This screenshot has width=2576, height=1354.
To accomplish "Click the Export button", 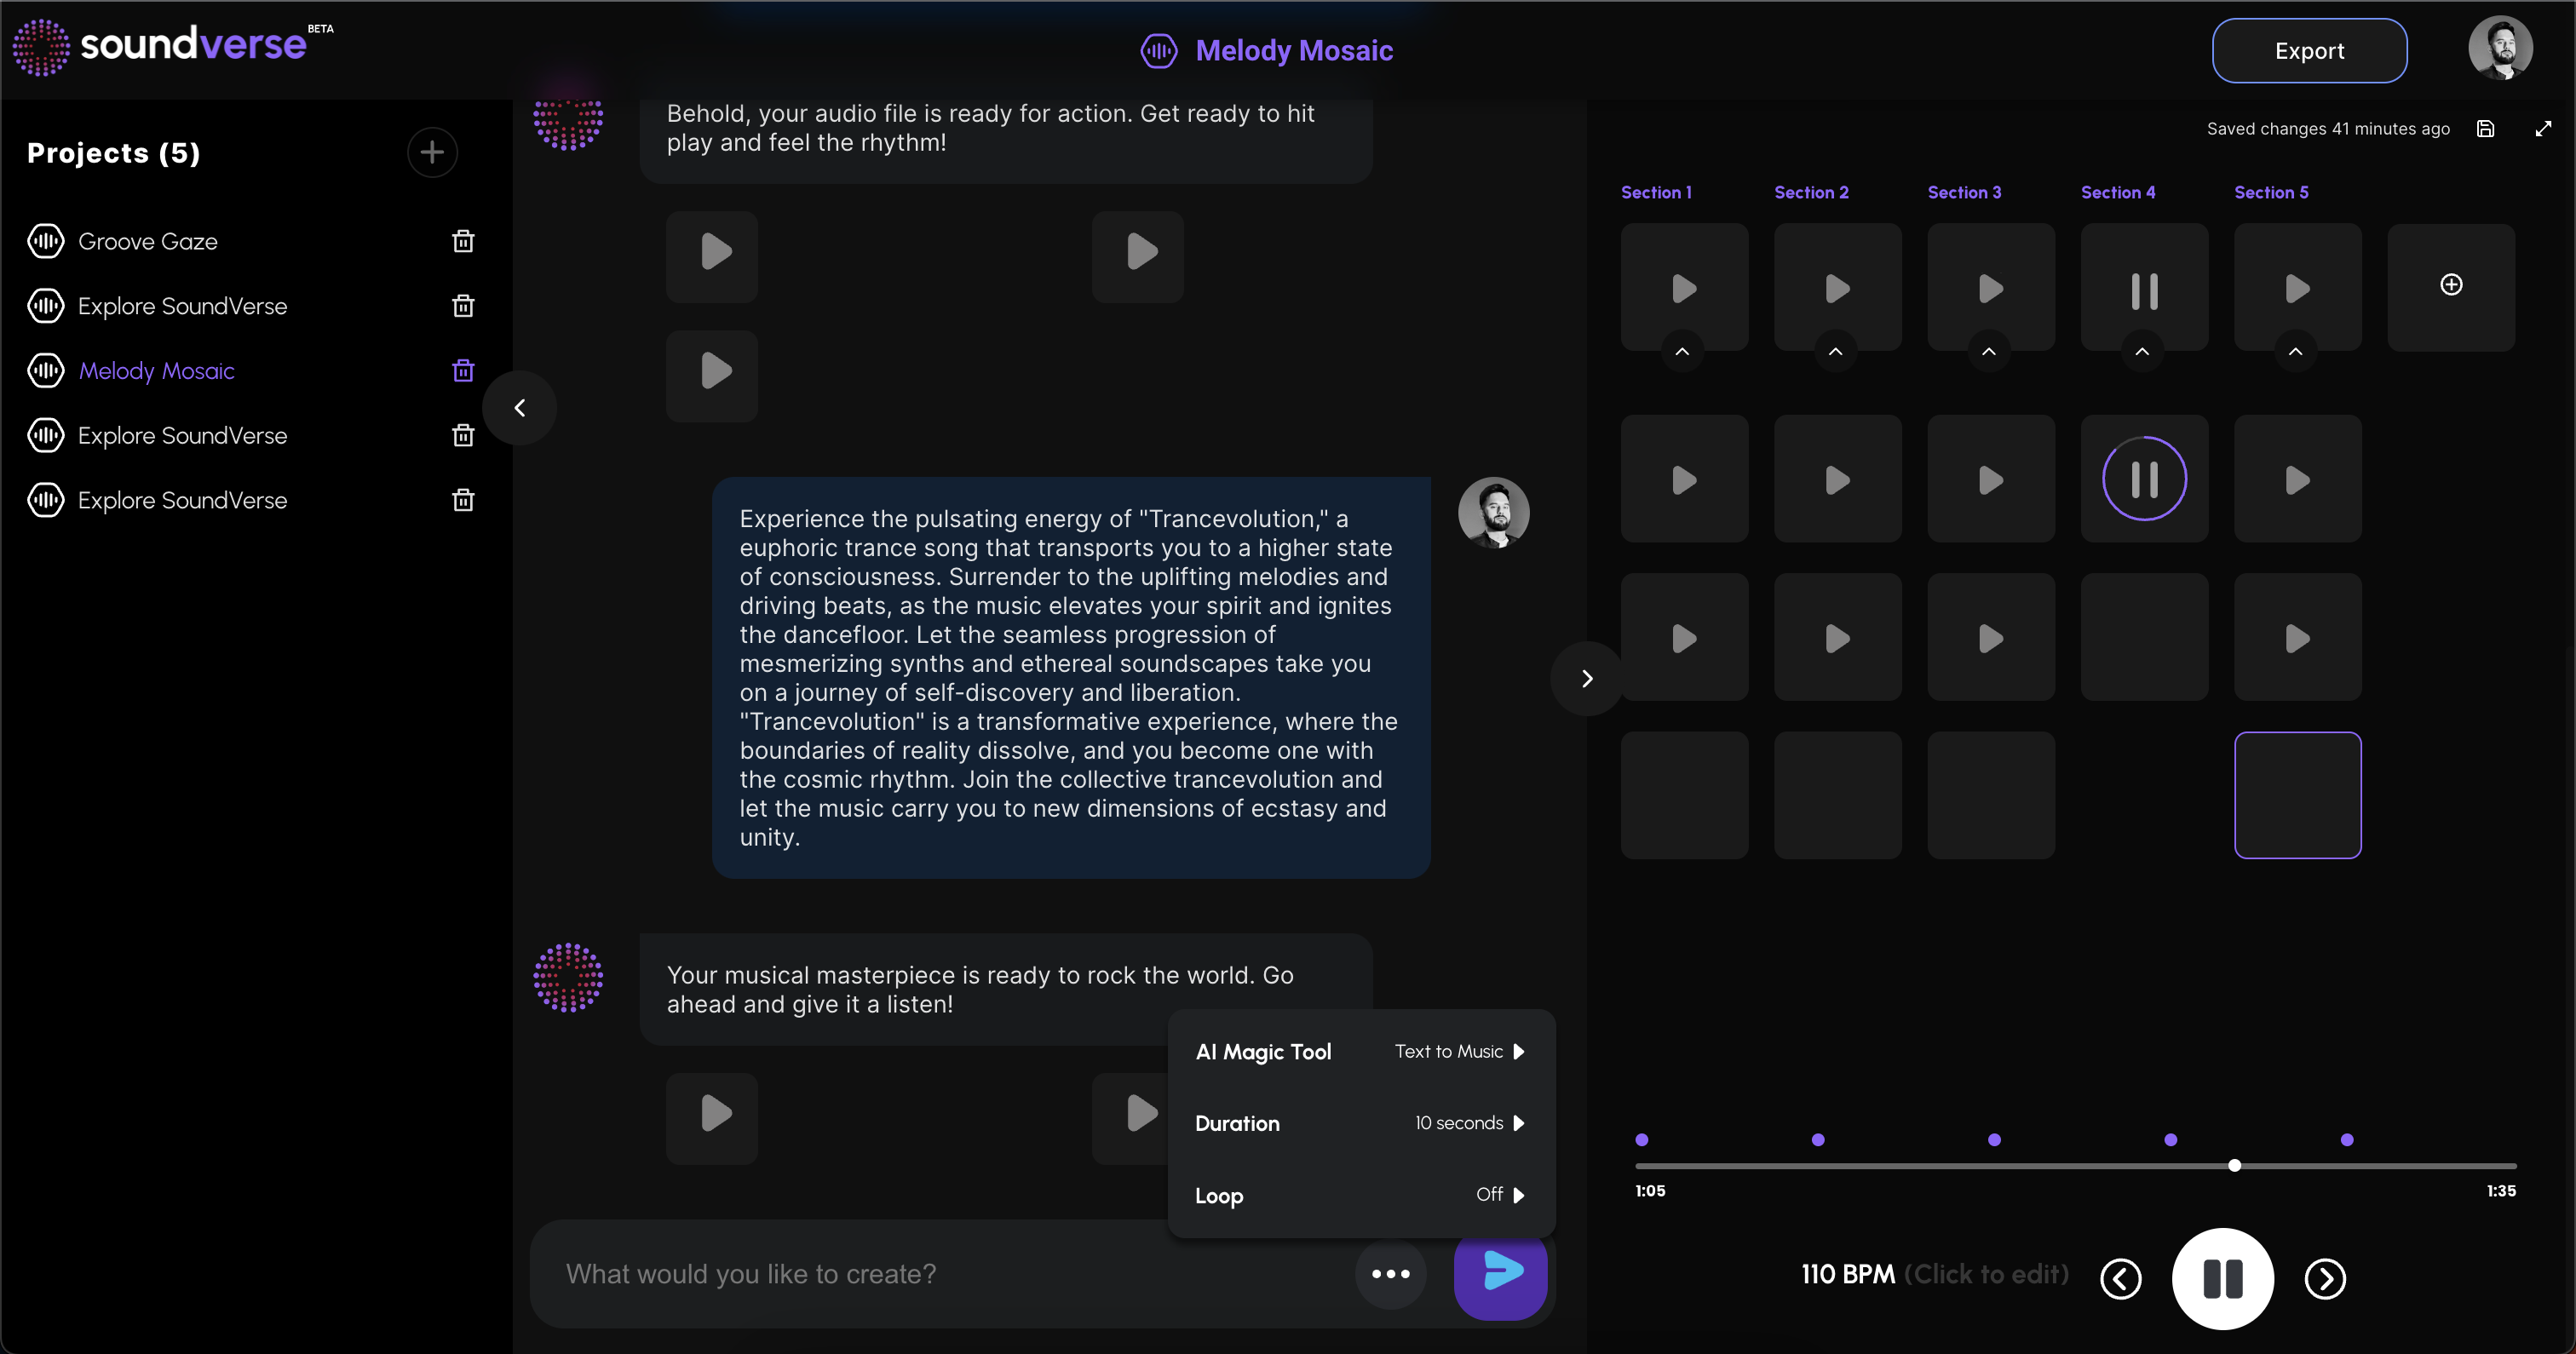I will point(2308,51).
